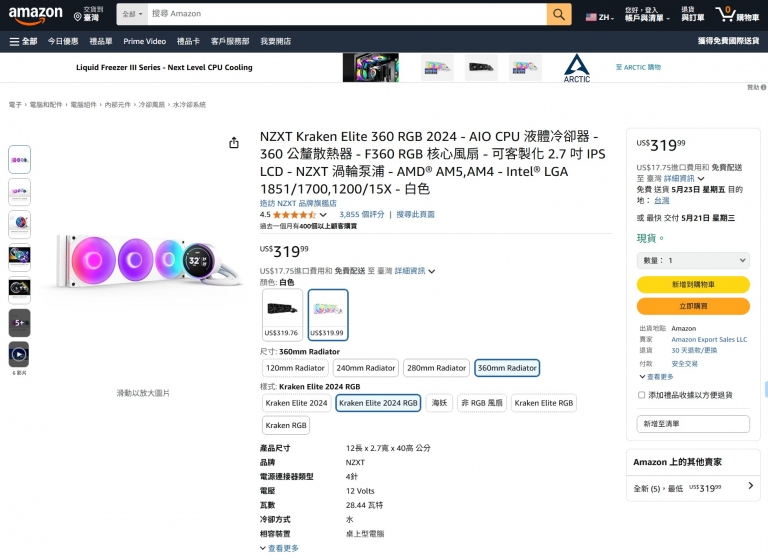Open the hamburger all-categories menu icon
Screen dimensions: 768x560
tap(14, 42)
